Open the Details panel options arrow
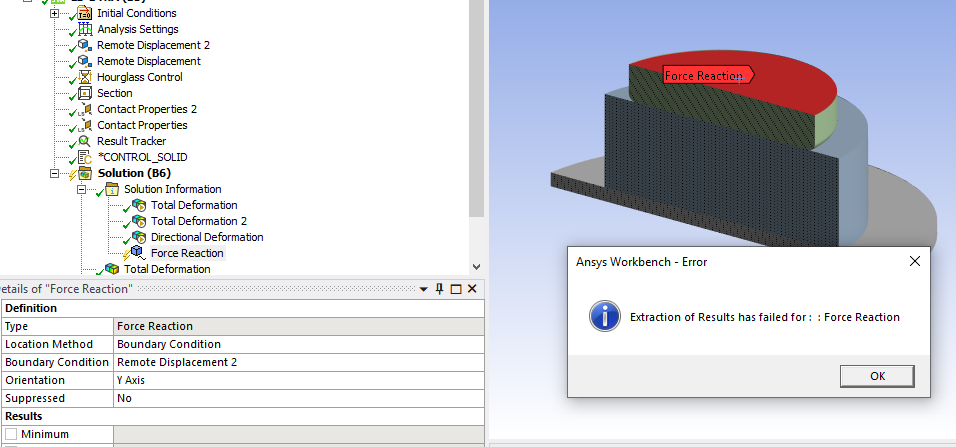Viewport: 956px width, 447px height. coord(424,290)
